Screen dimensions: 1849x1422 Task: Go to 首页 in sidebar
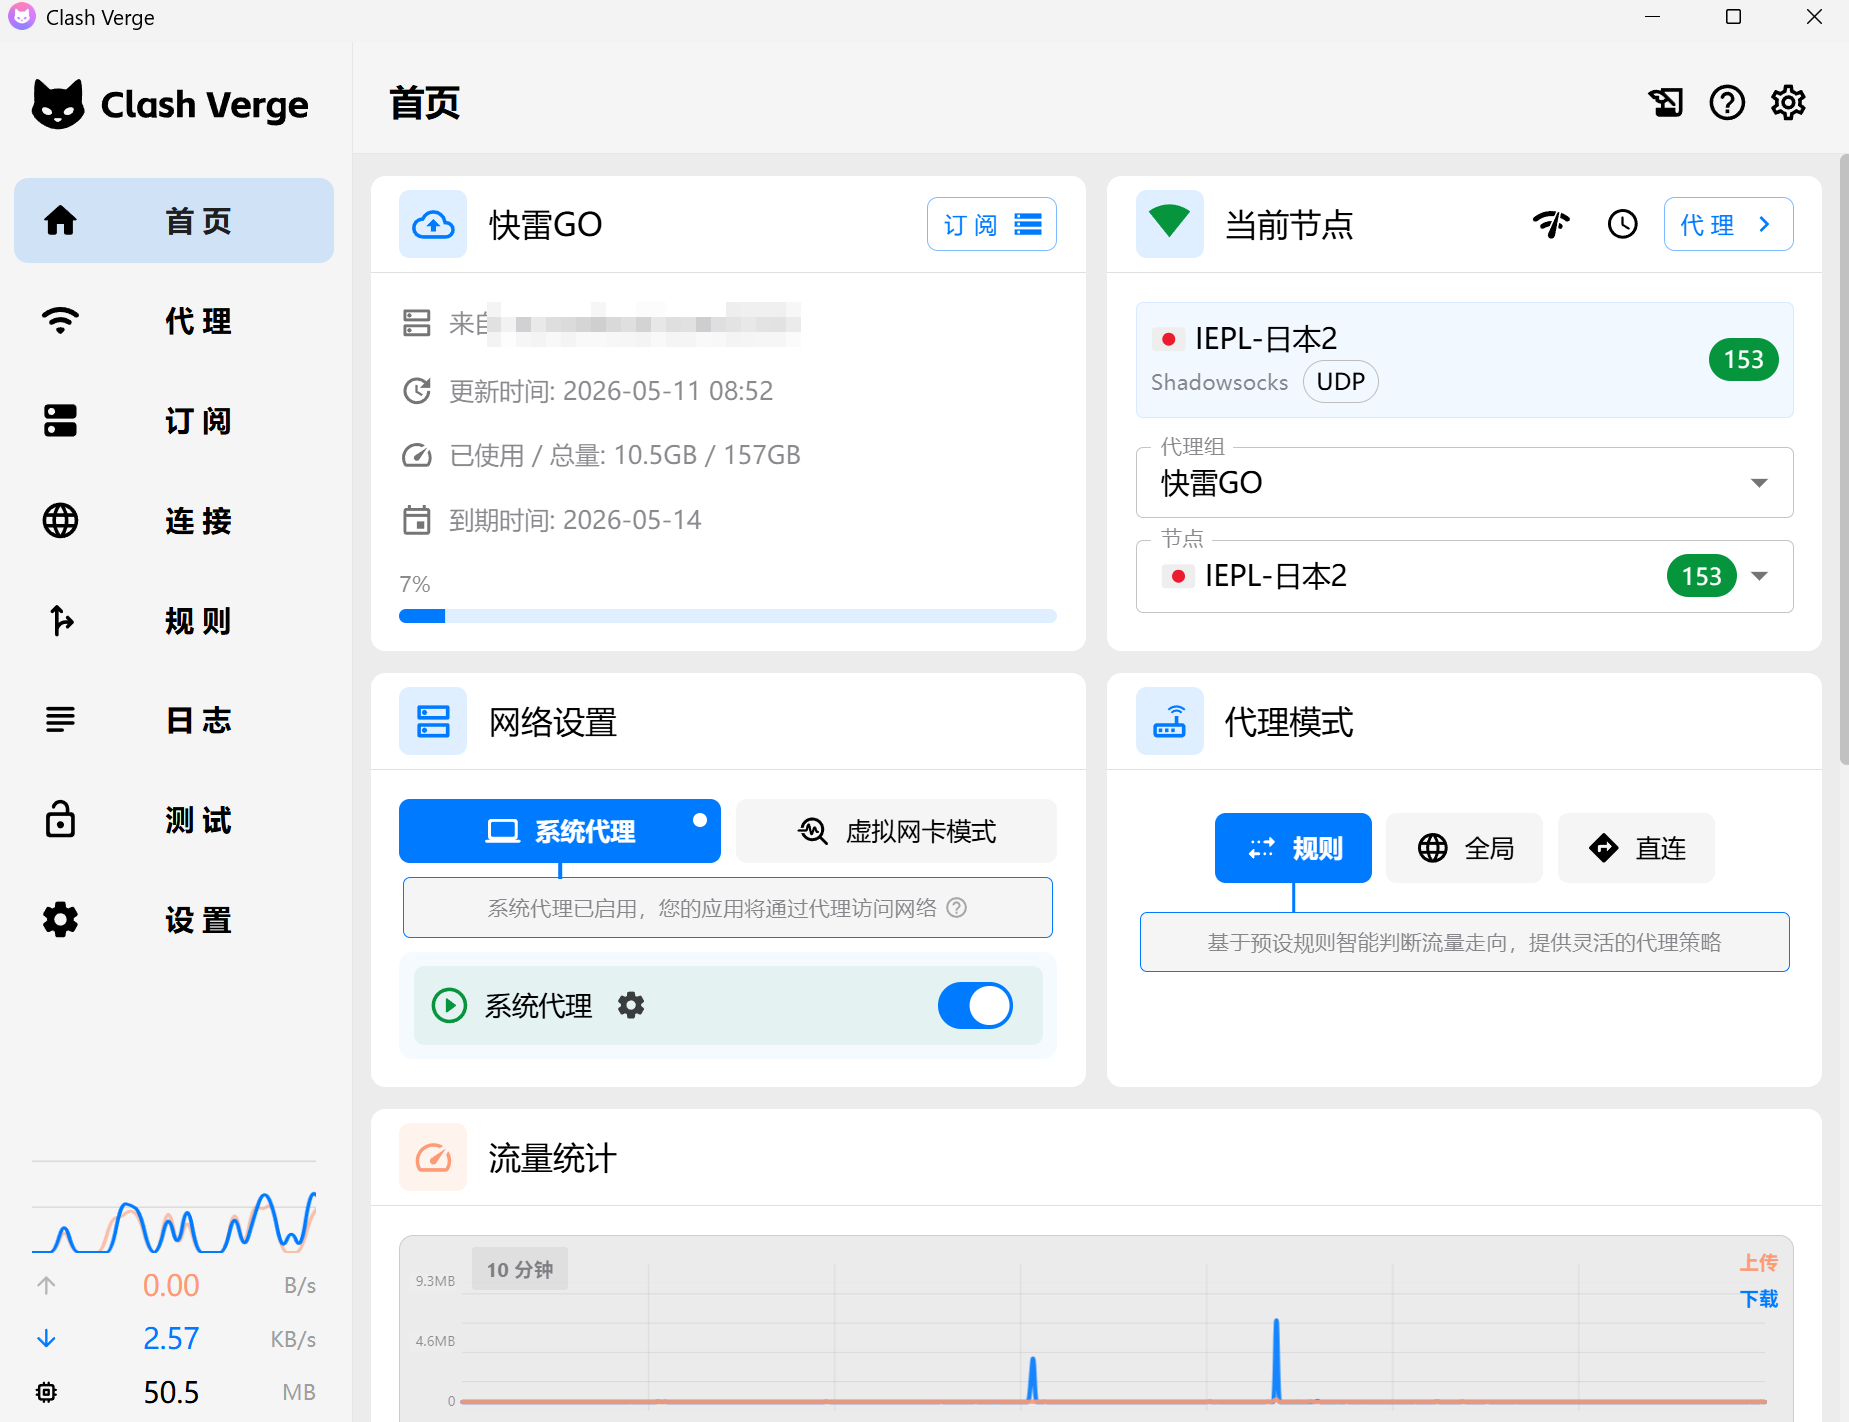click(174, 221)
